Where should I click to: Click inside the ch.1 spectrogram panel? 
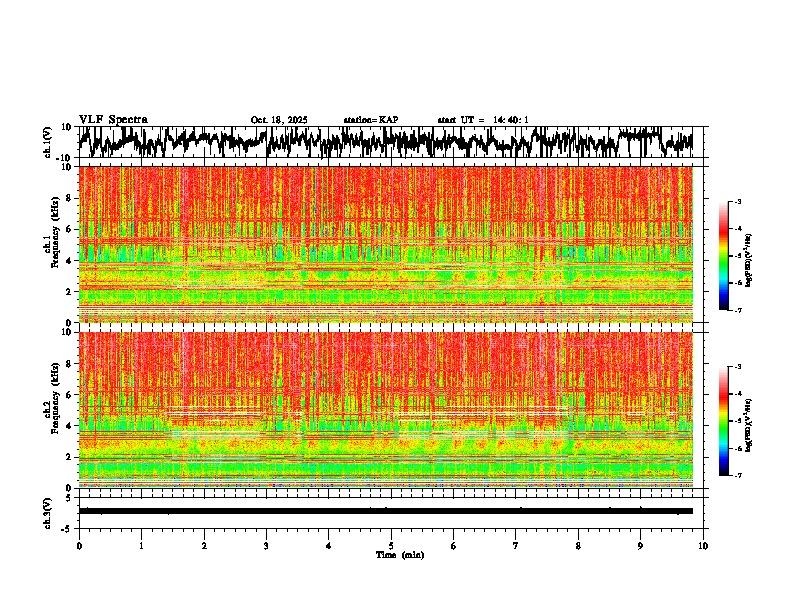386,244
